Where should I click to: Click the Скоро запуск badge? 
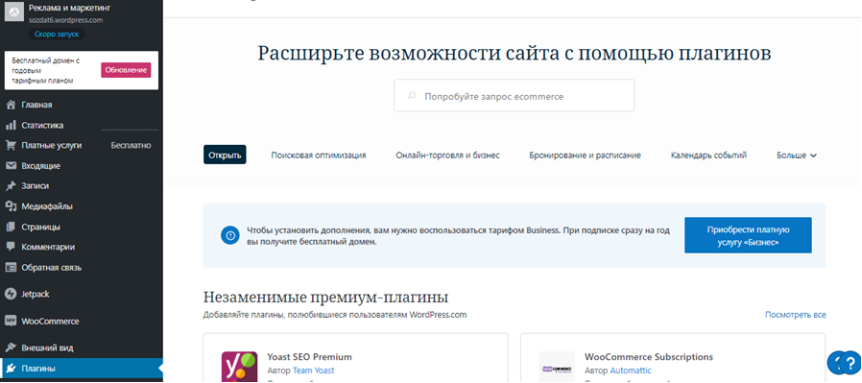57,34
